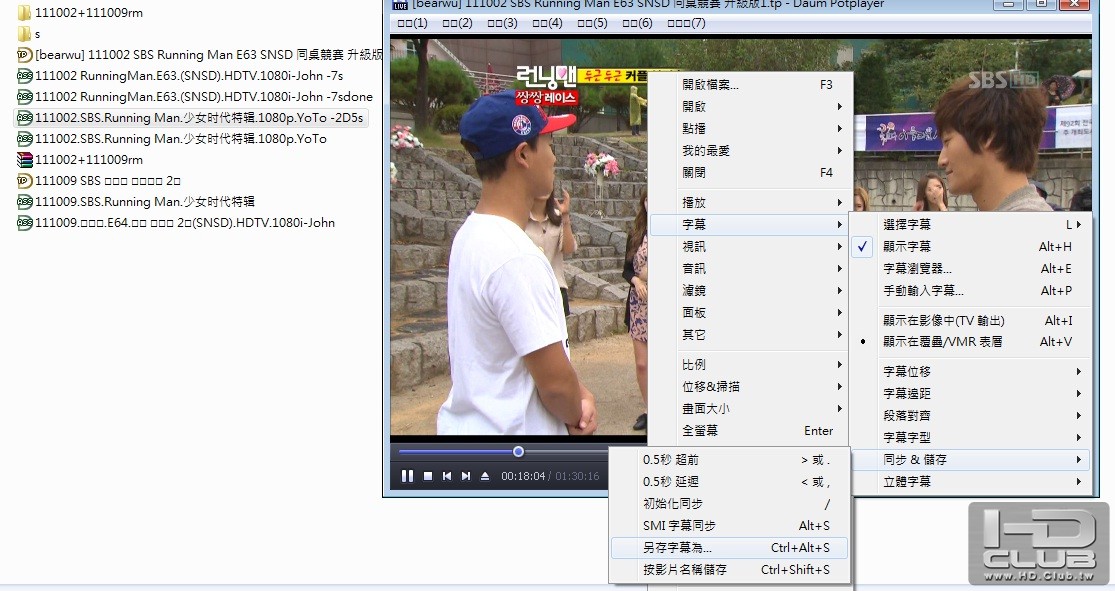
Task: Click 初始化同步 entry
Action: (x=730, y=504)
